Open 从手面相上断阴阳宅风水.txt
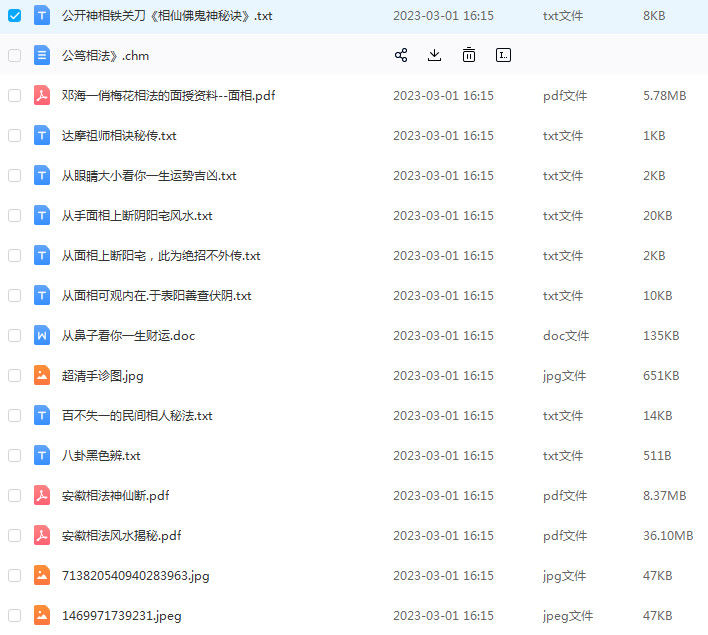Screen dimensions: 708x635 [x=137, y=216]
